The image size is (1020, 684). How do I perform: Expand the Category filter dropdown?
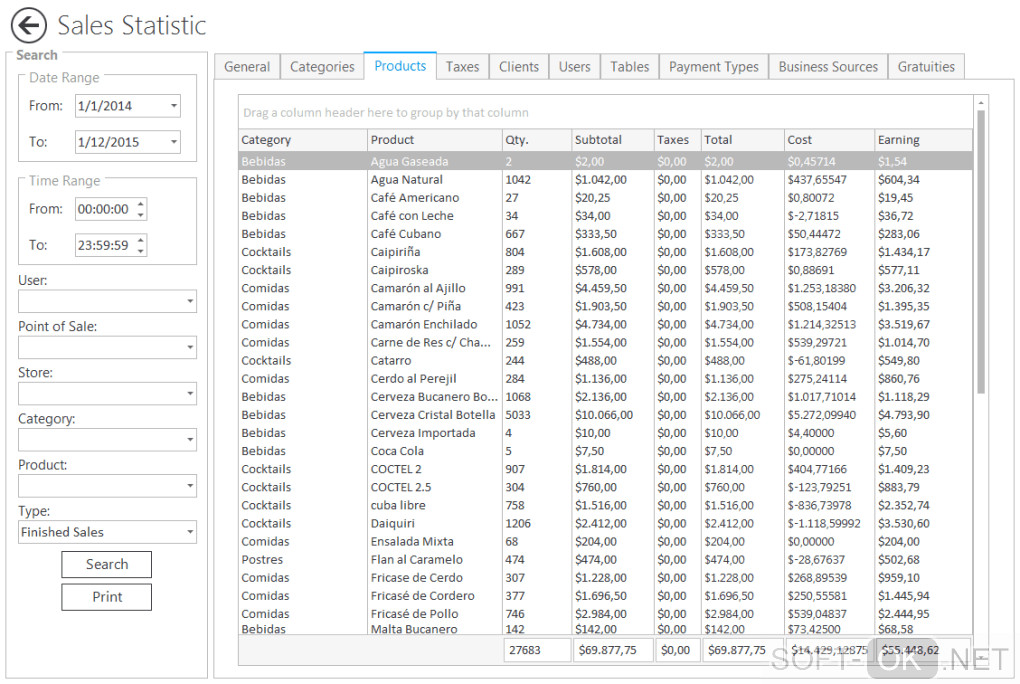[190, 440]
